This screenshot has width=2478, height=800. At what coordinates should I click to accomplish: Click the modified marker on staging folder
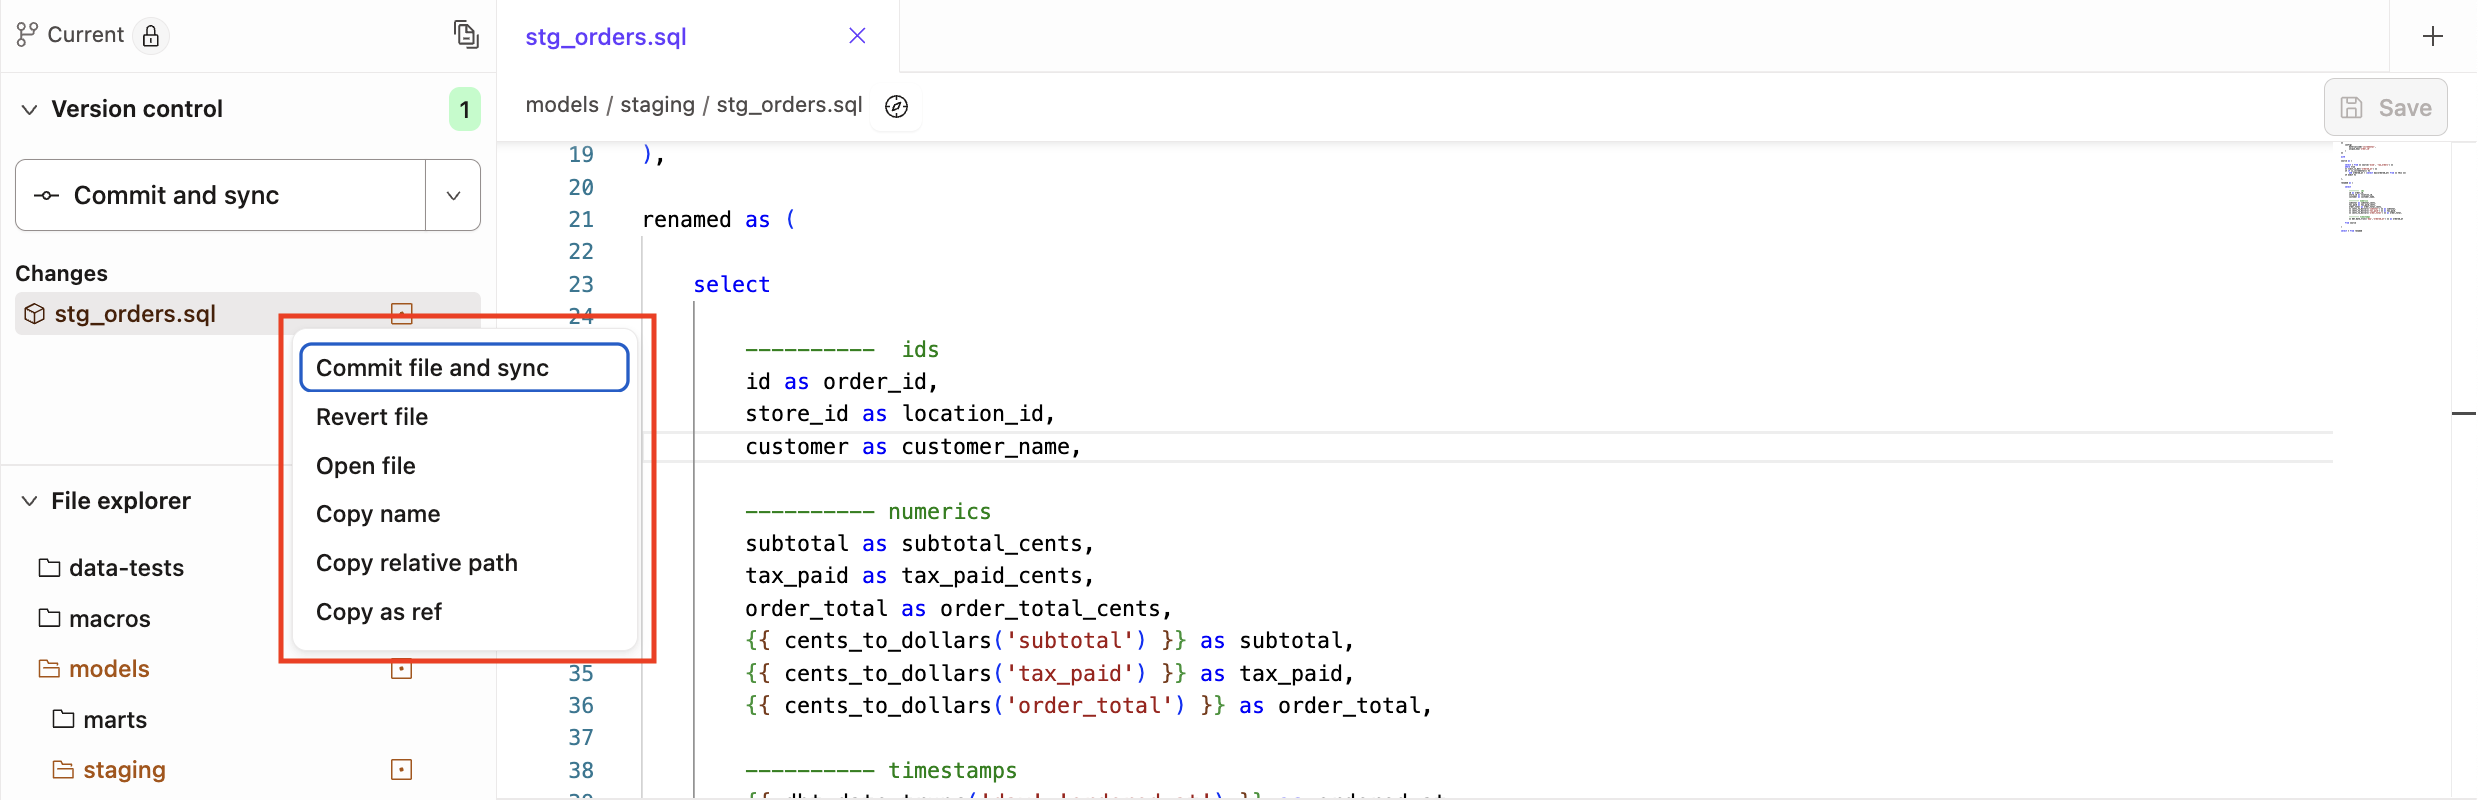(402, 769)
